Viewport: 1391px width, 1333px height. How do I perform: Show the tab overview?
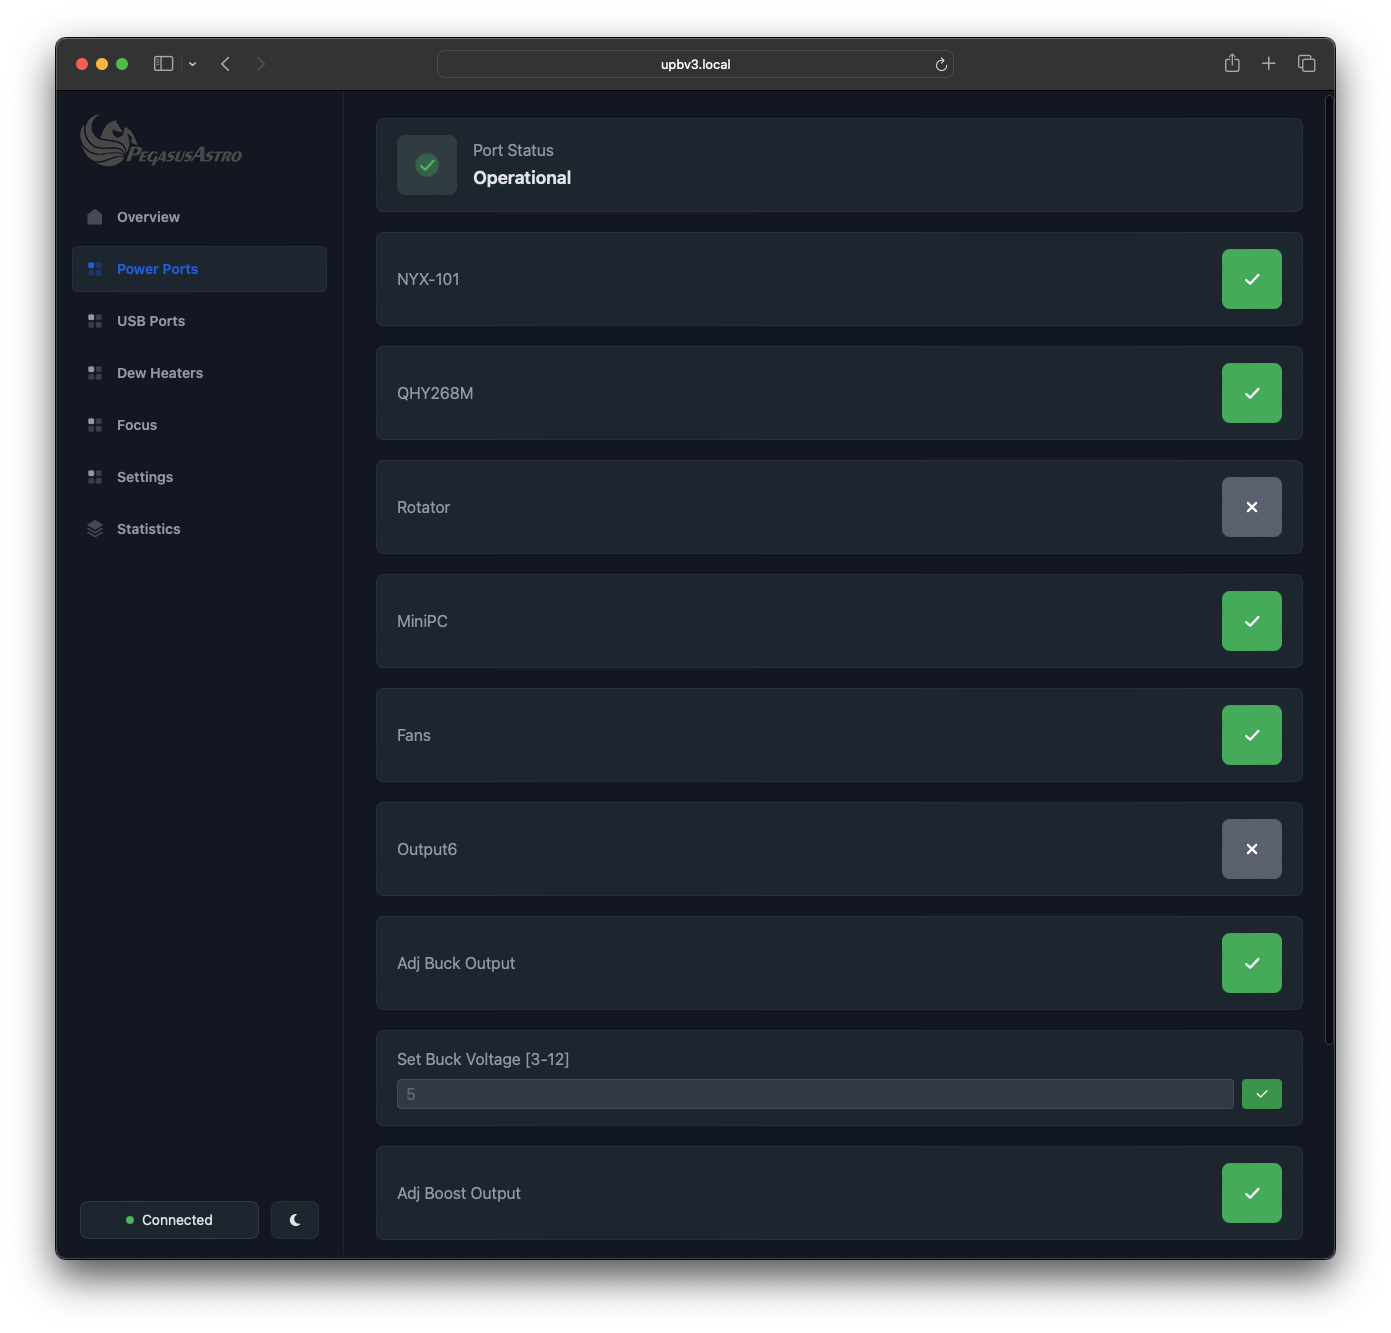pos(1306,64)
